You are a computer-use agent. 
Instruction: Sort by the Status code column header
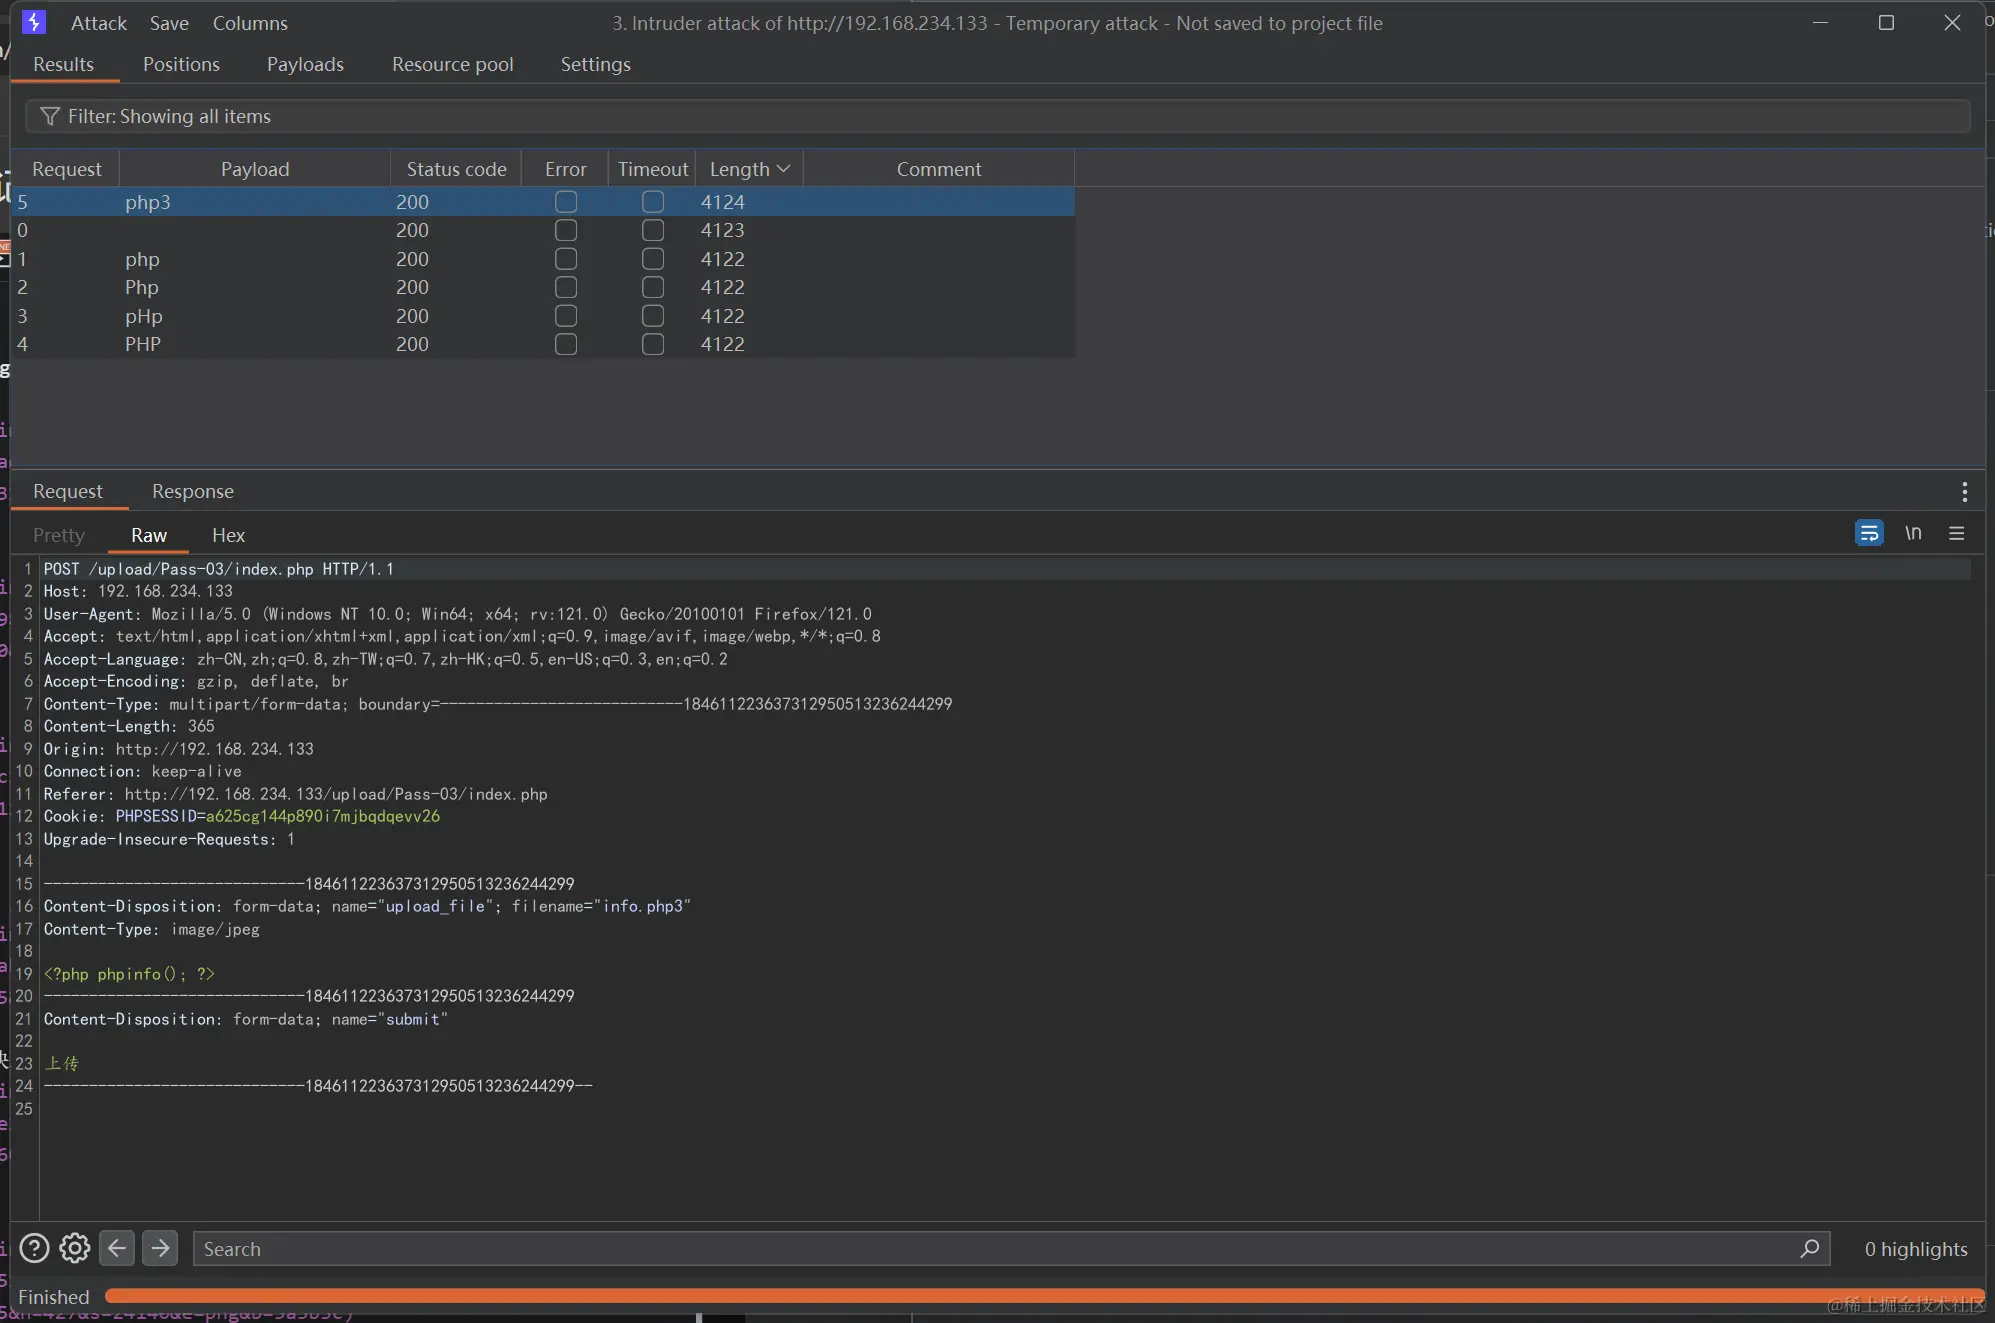(x=456, y=169)
